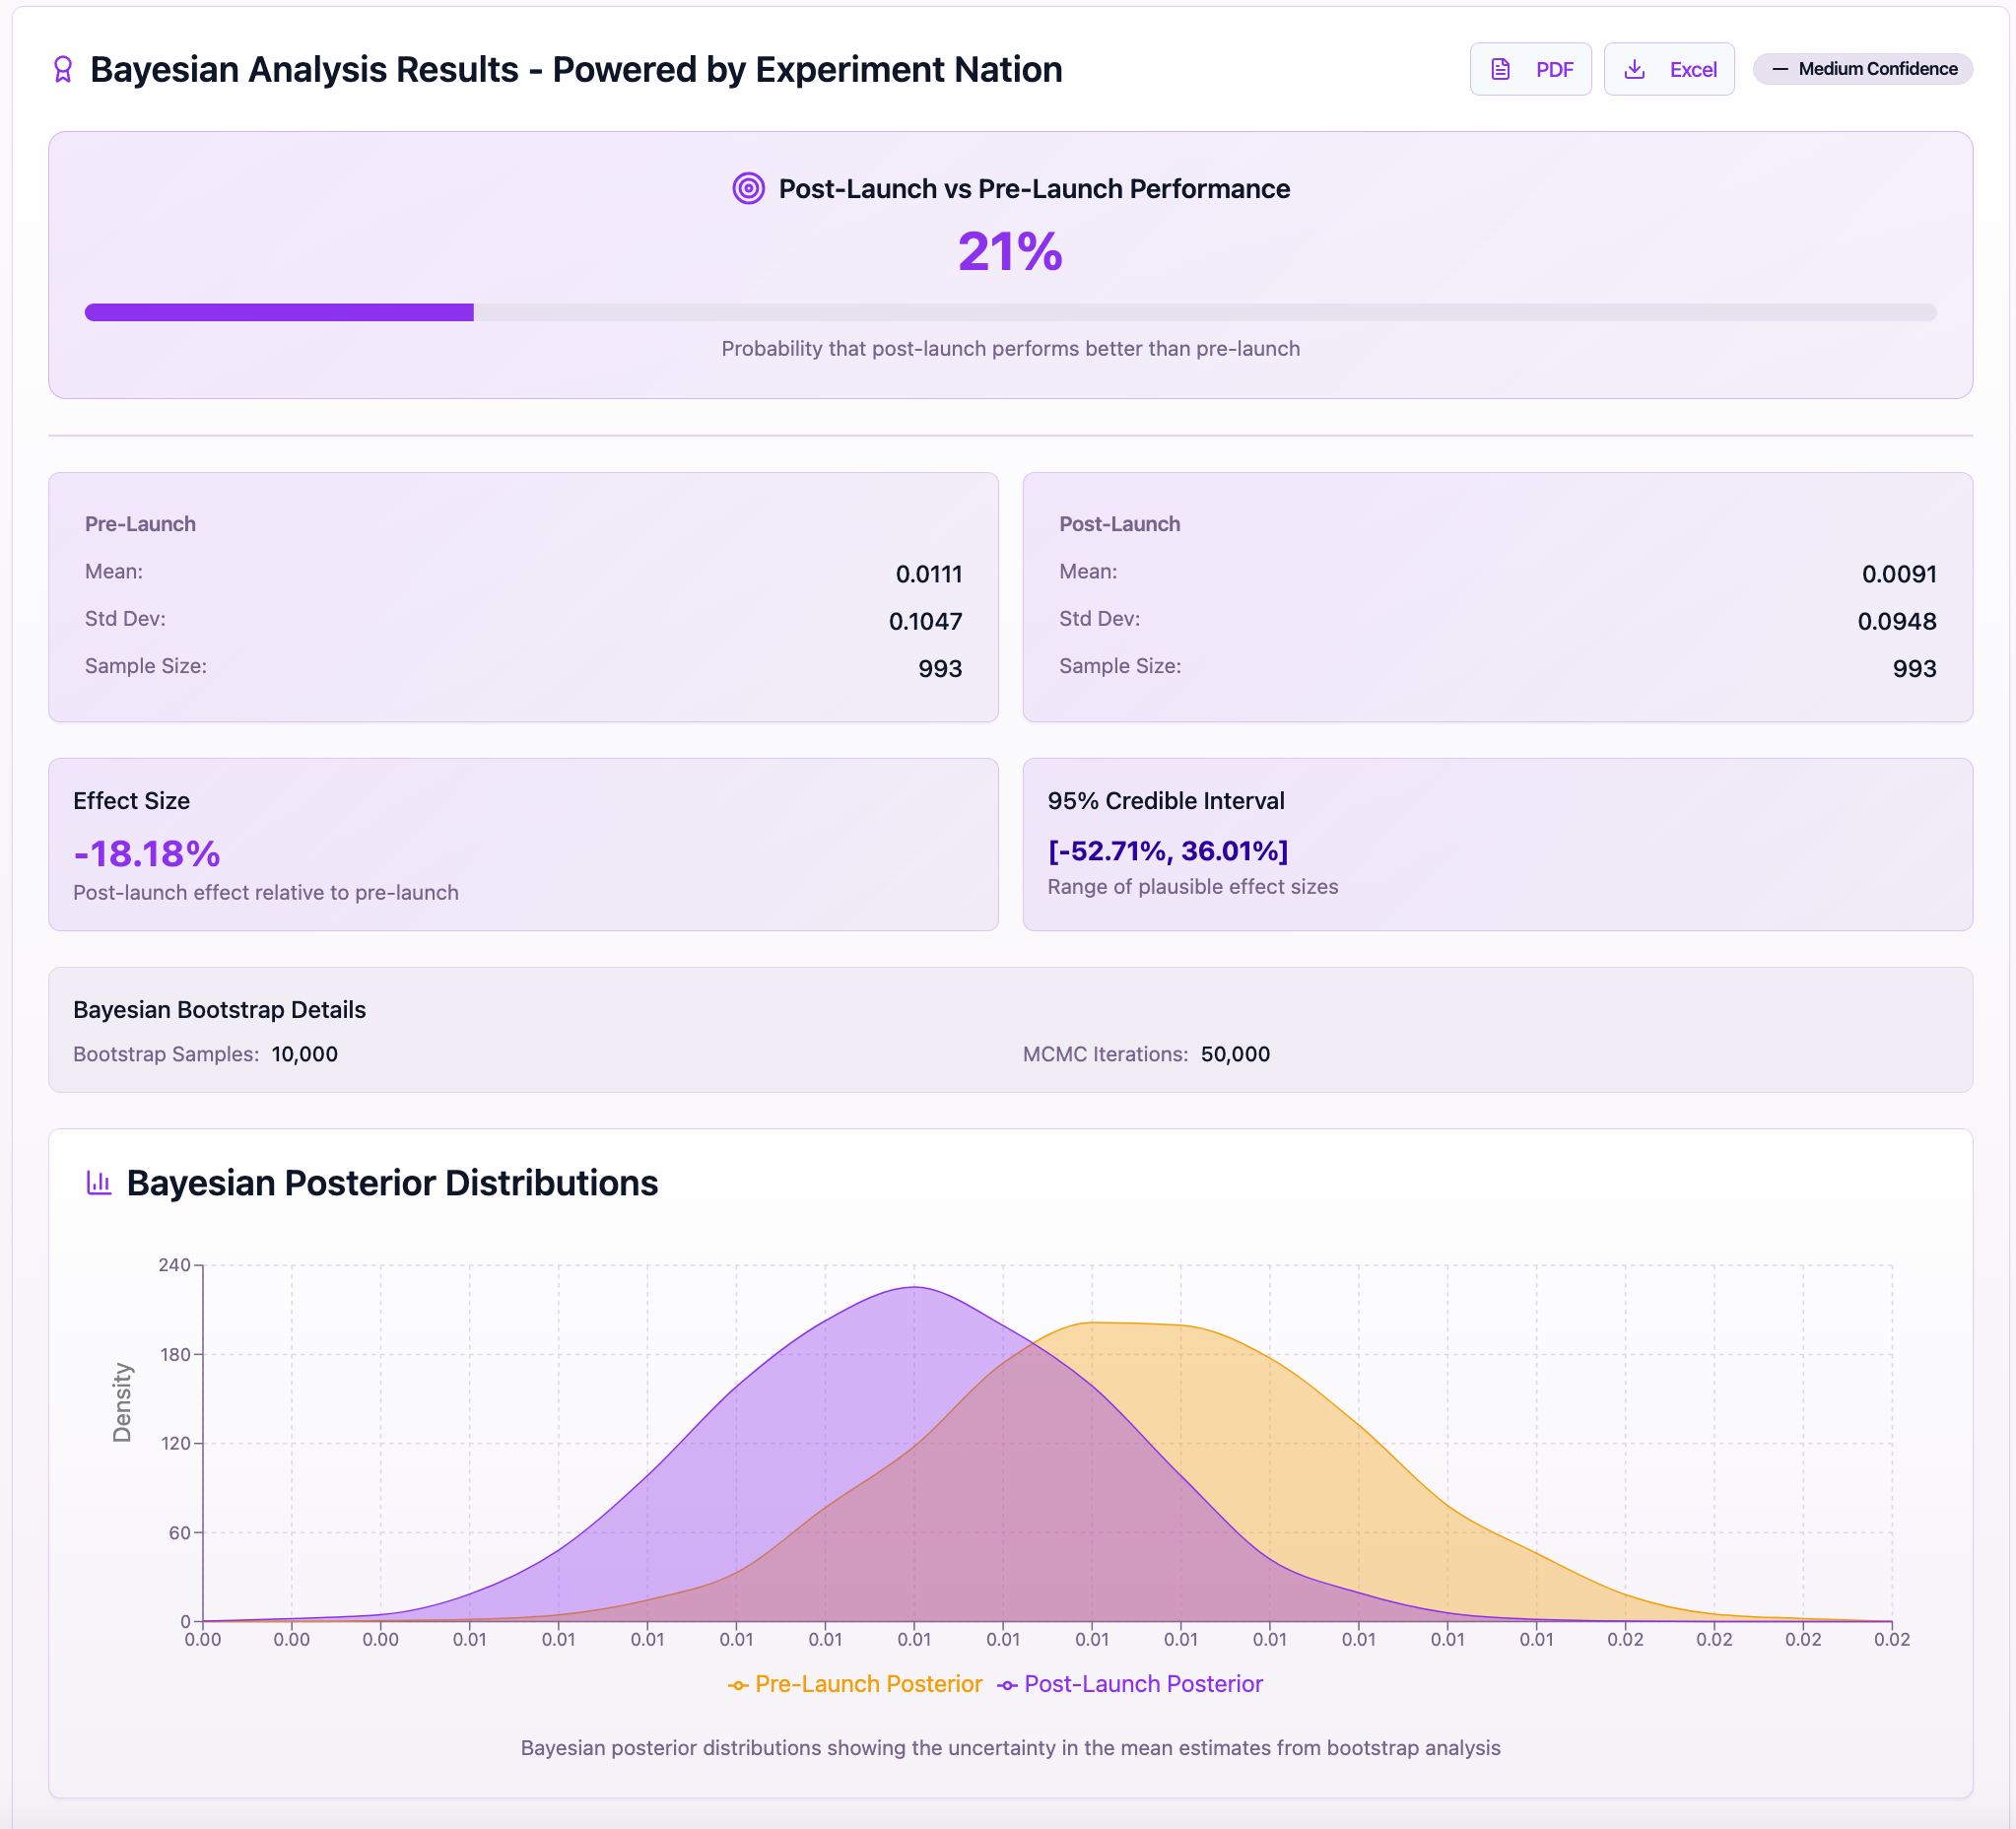This screenshot has height=1829, width=2016.
Task: Click the 21% probability value
Action: click(1009, 252)
